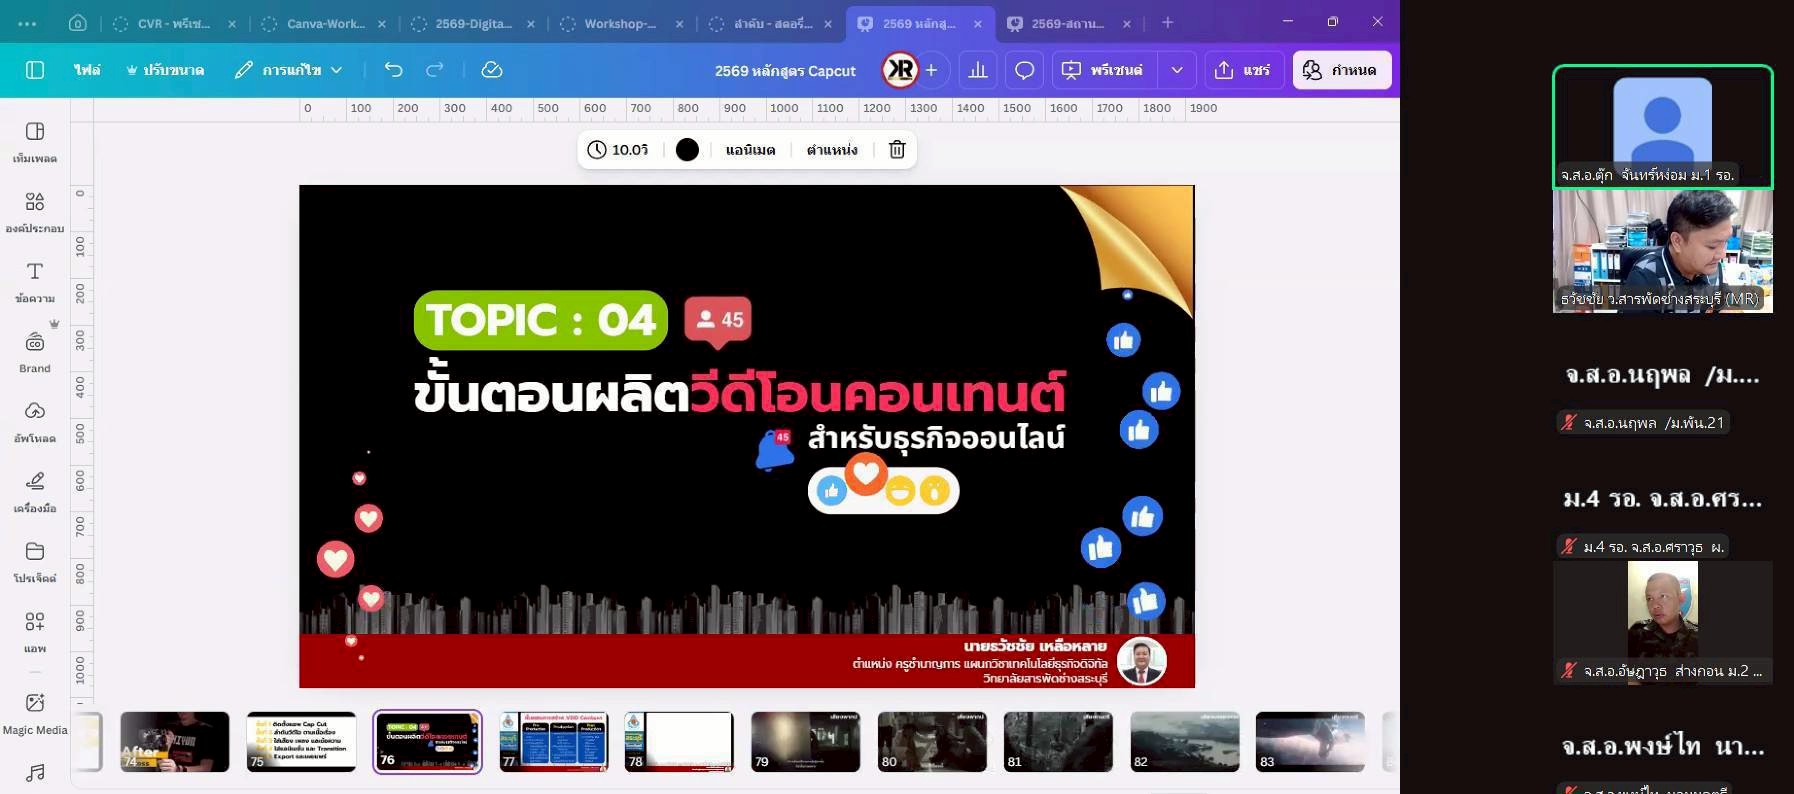Click the cloud save status icon
Viewport: 1794px width, 794px height.
pos(491,70)
